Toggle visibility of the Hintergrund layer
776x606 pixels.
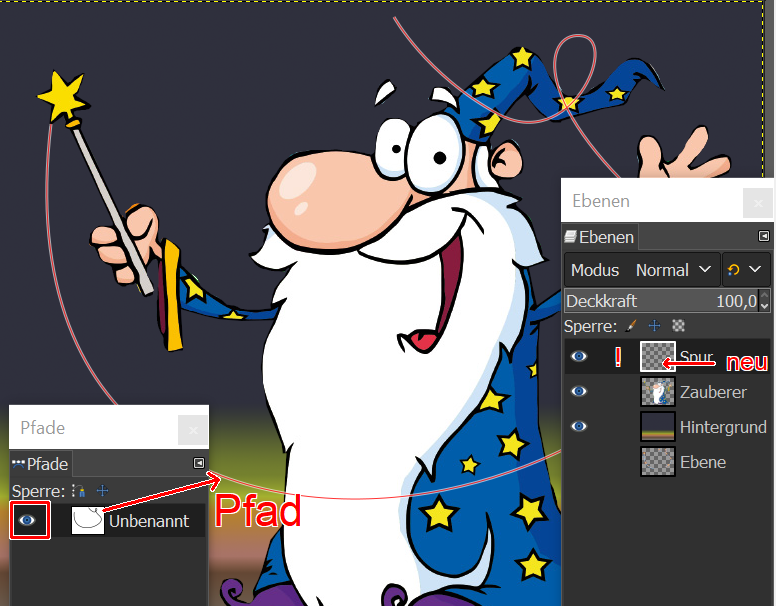point(579,427)
